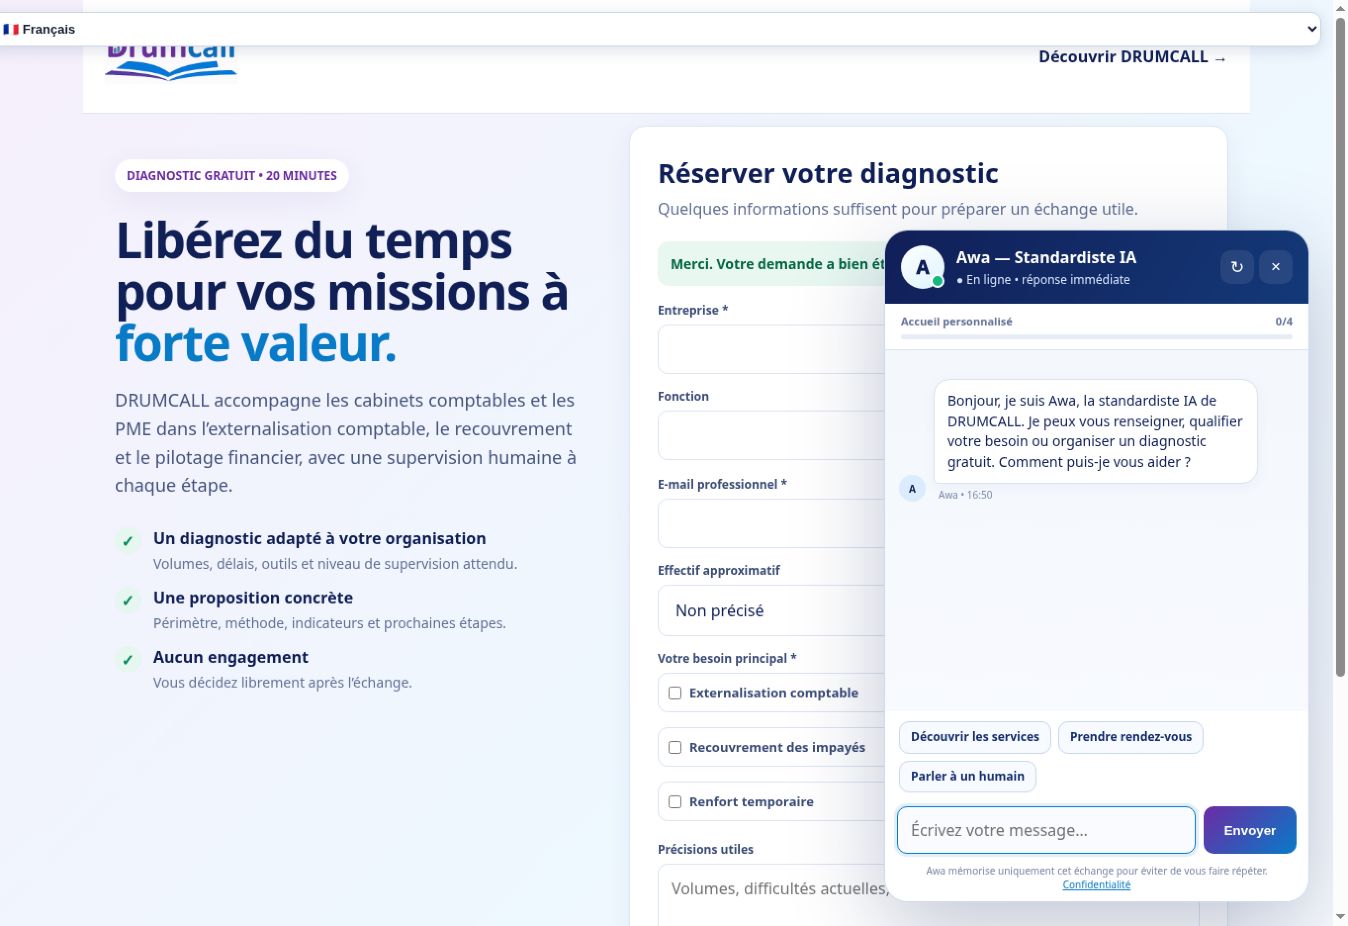Close the Awa chat widget
This screenshot has height=926, width=1348.
click(1276, 267)
